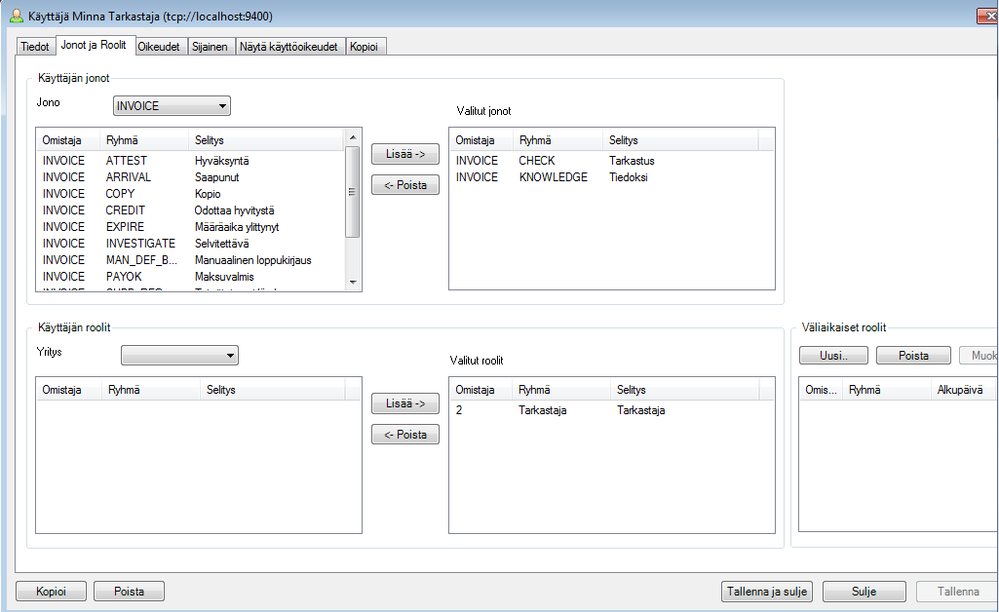This screenshot has width=999, height=612.
Task: Click the queue list scroll-down arrow
Action: coord(352,282)
